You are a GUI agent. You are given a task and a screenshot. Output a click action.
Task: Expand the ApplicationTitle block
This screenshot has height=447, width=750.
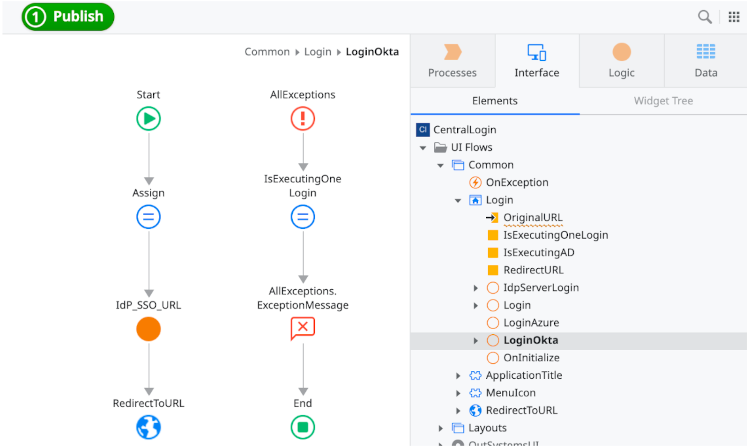[x=458, y=376]
